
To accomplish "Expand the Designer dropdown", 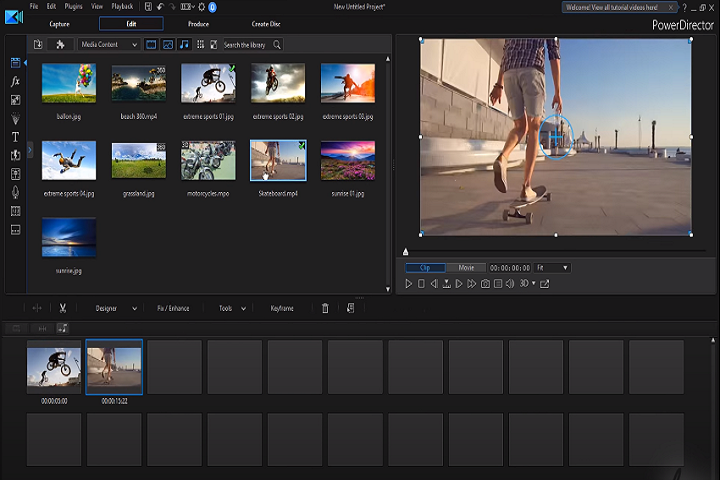I will coord(116,308).
